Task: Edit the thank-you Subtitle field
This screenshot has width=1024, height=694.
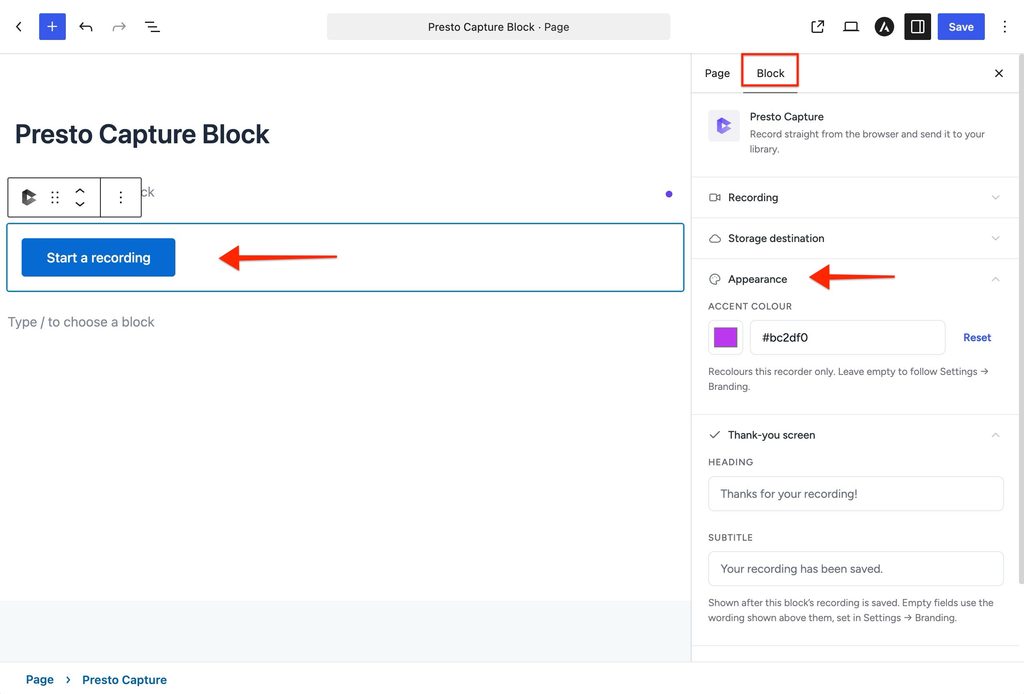Action: point(856,569)
